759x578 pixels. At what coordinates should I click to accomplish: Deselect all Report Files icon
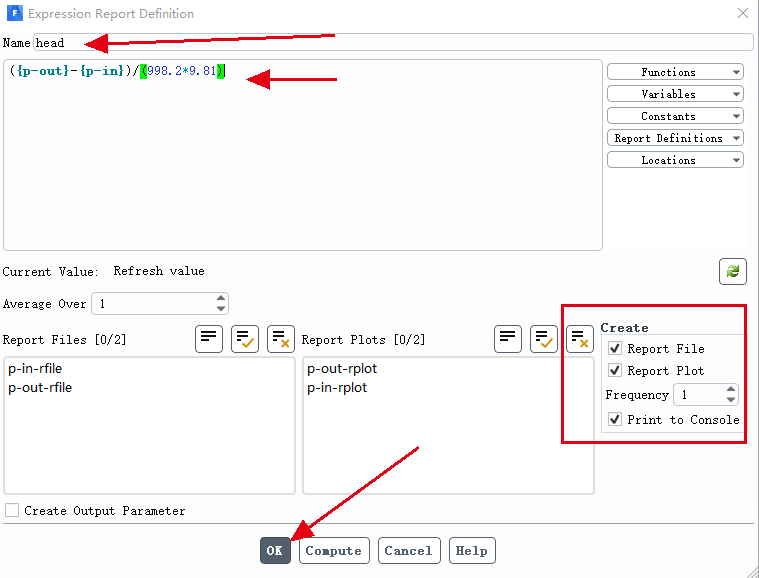281,339
